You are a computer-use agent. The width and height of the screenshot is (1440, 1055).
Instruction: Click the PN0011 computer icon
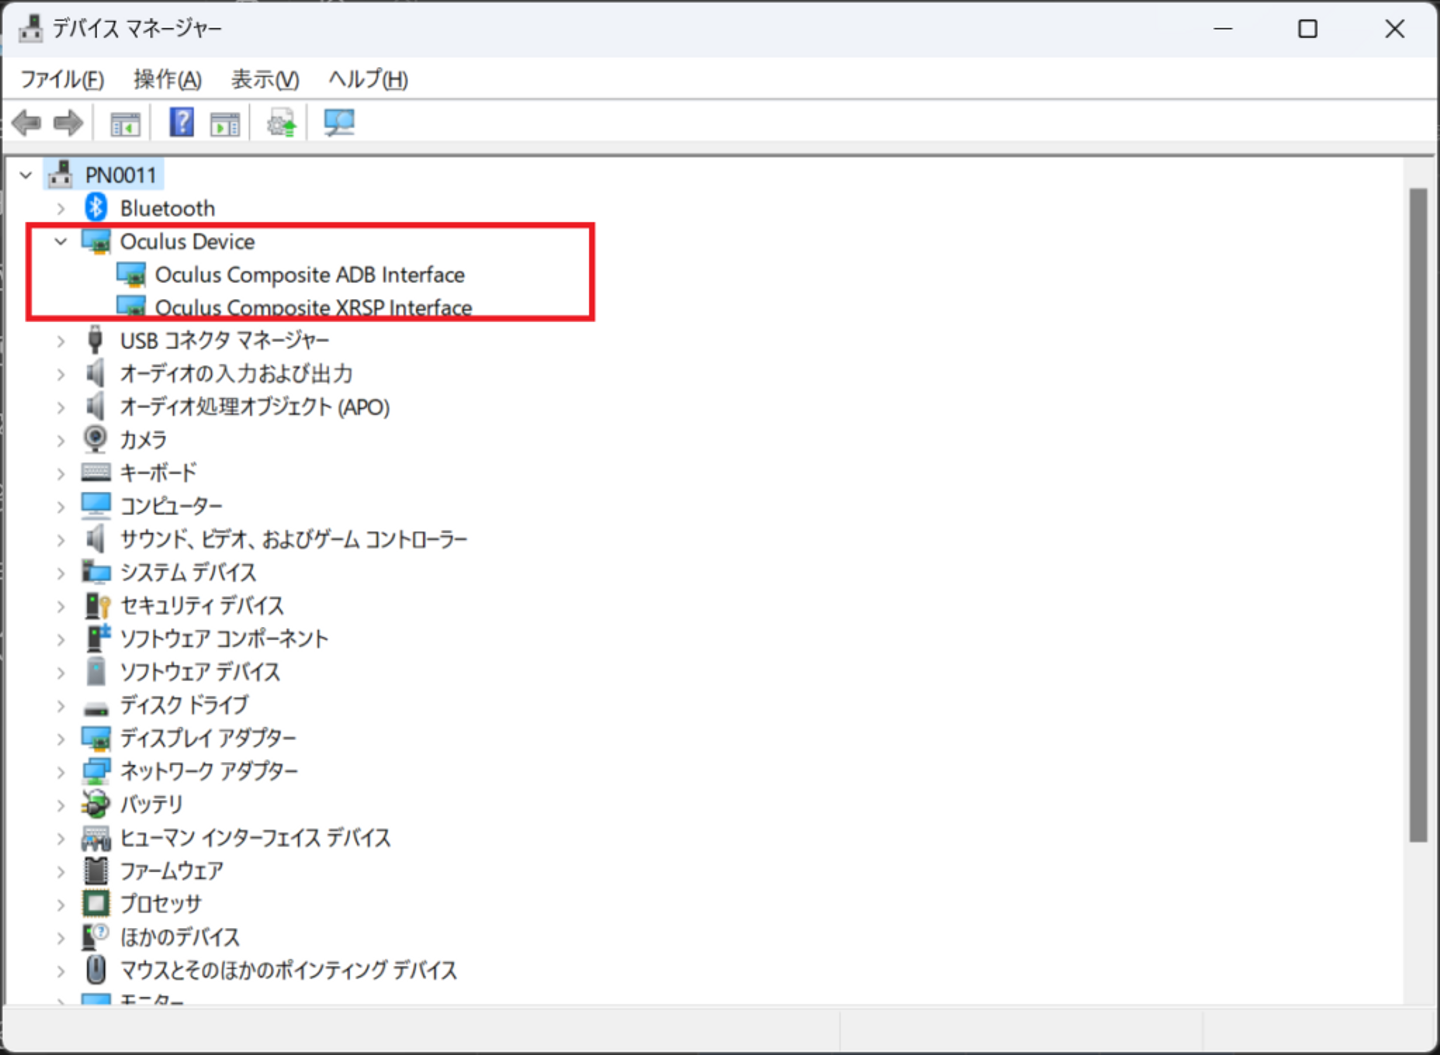point(60,174)
